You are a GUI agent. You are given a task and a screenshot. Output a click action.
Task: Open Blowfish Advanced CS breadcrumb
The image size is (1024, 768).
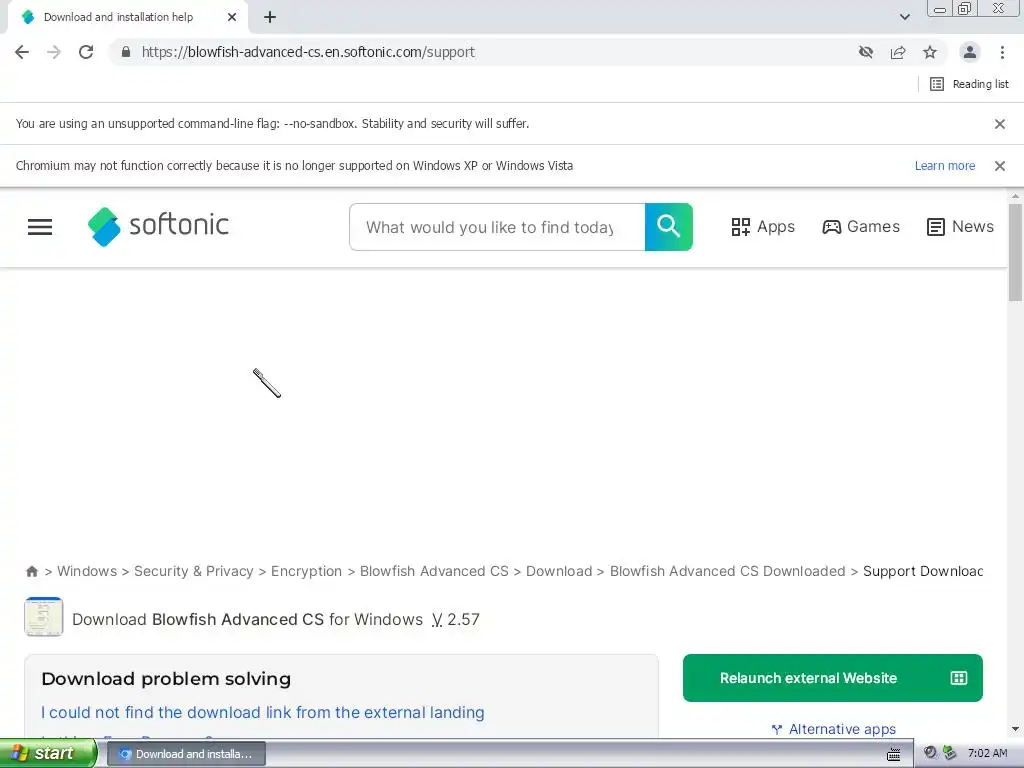[x=434, y=571]
